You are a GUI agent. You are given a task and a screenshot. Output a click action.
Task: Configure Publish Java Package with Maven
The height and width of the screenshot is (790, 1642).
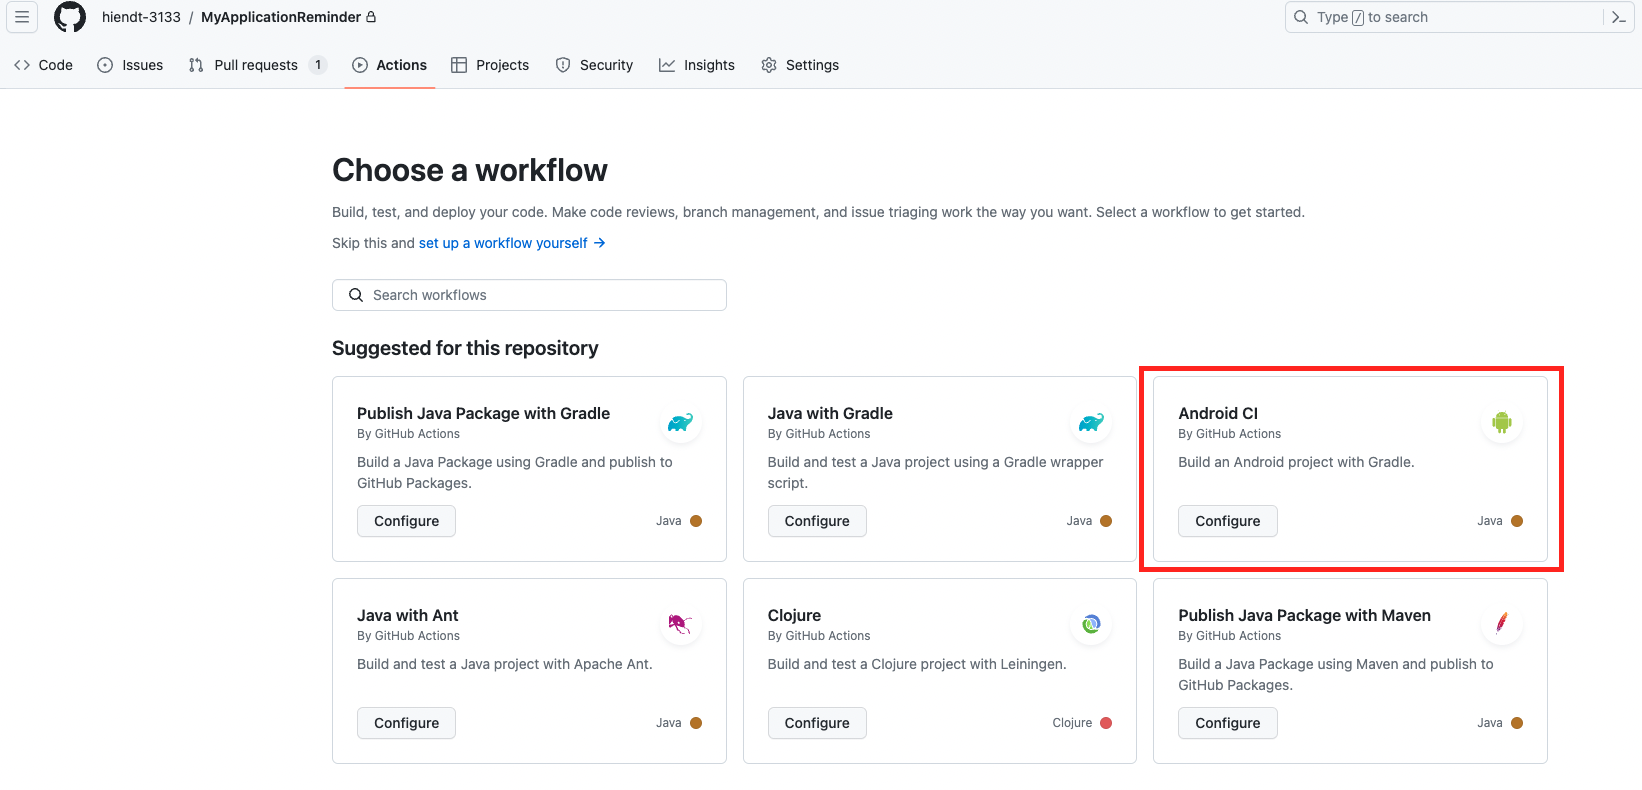1227,723
